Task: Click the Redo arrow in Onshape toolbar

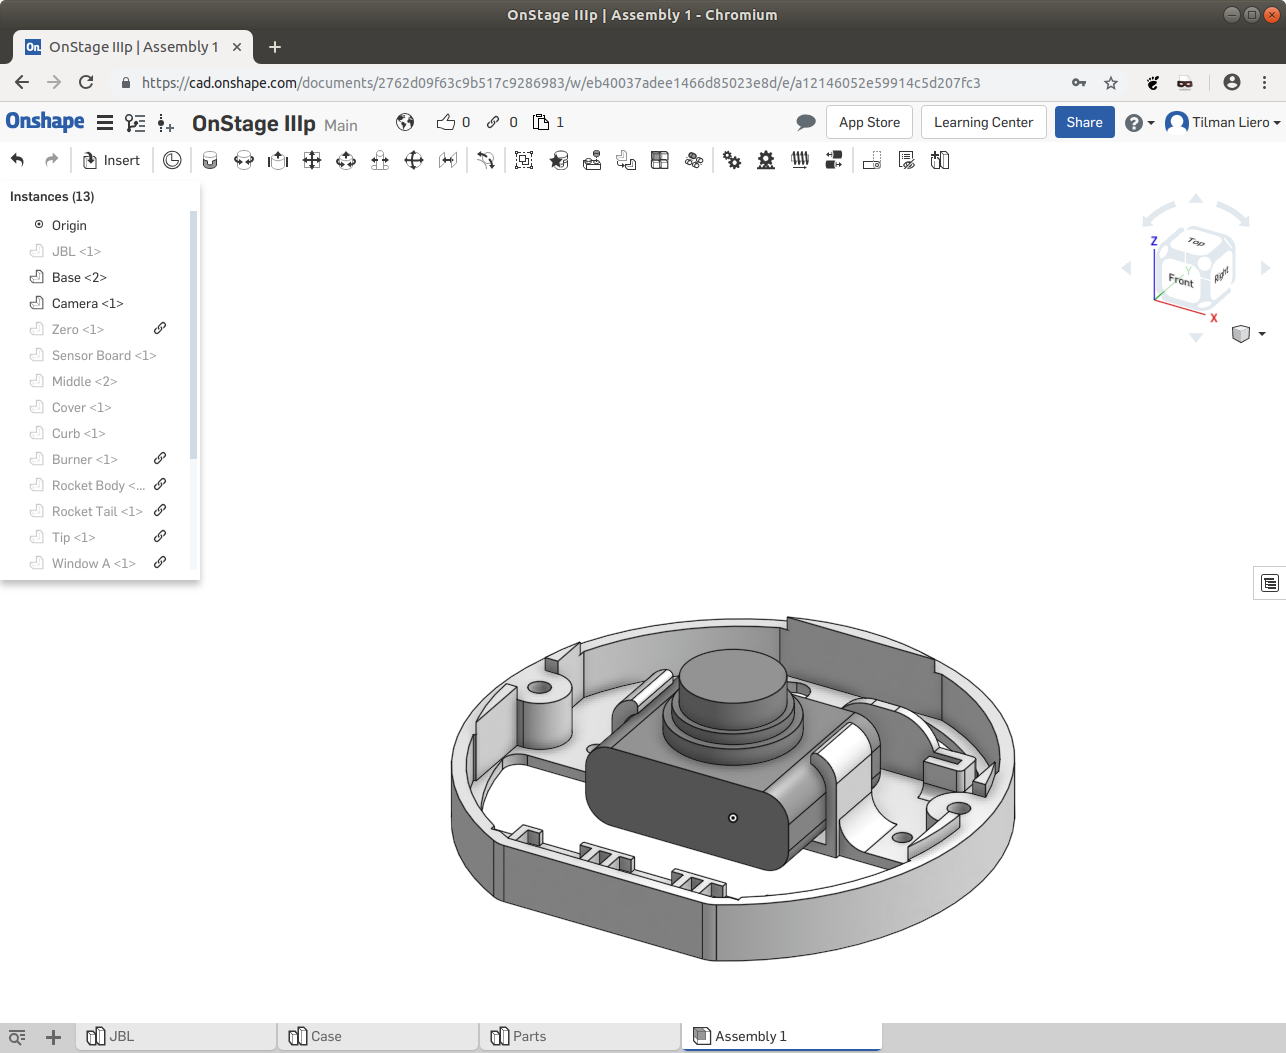Action: coord(52,160)
